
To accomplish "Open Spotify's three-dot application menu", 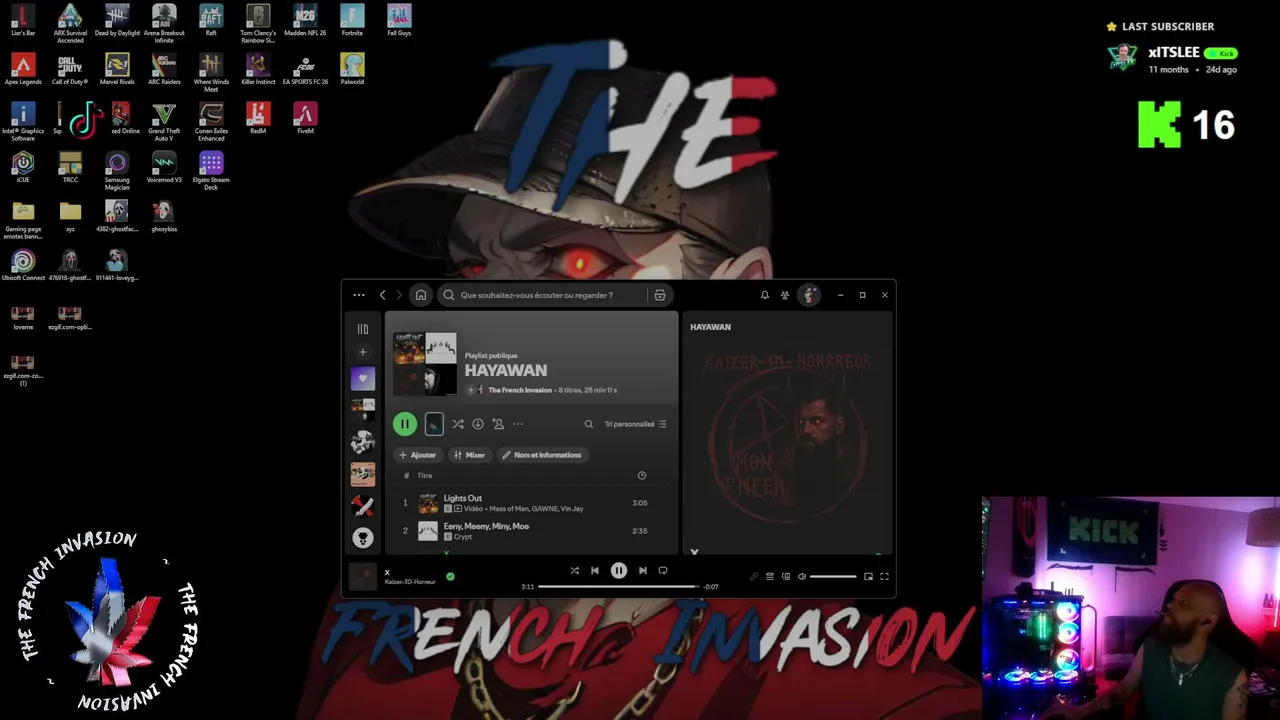I will click(359, 295).
